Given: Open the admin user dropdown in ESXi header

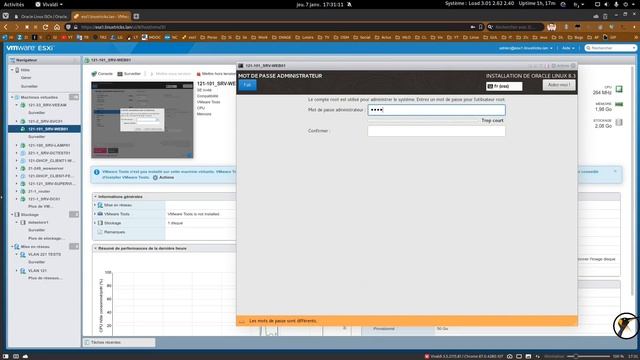Looking at the screenshot, I should click(x=526, y=48).
